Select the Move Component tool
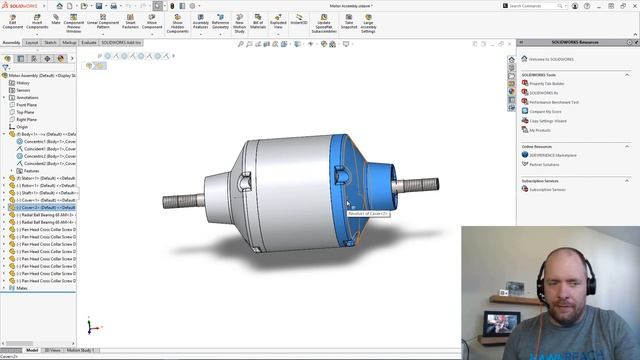The image size is (640, 360). (152, 22)
